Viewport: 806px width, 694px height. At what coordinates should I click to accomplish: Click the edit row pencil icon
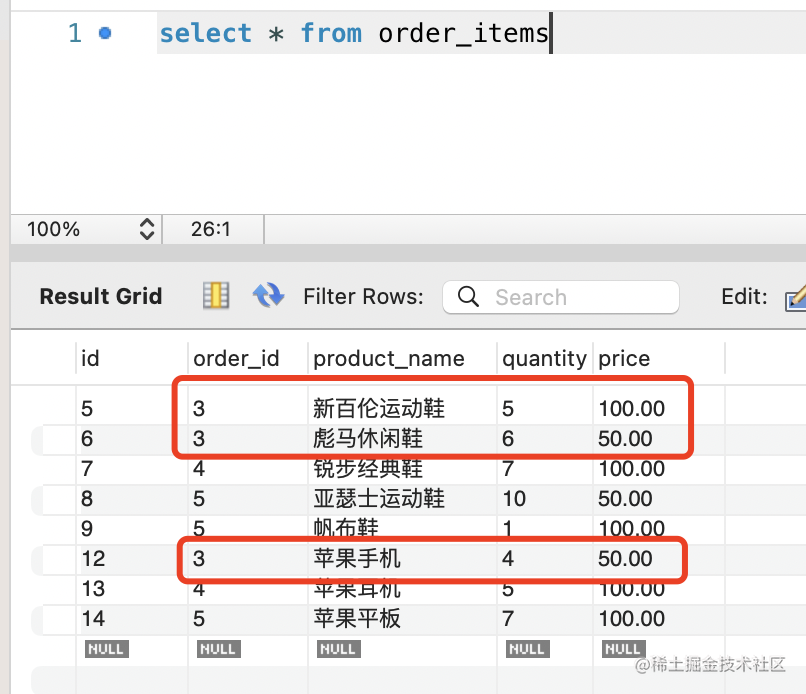[796, 297]
